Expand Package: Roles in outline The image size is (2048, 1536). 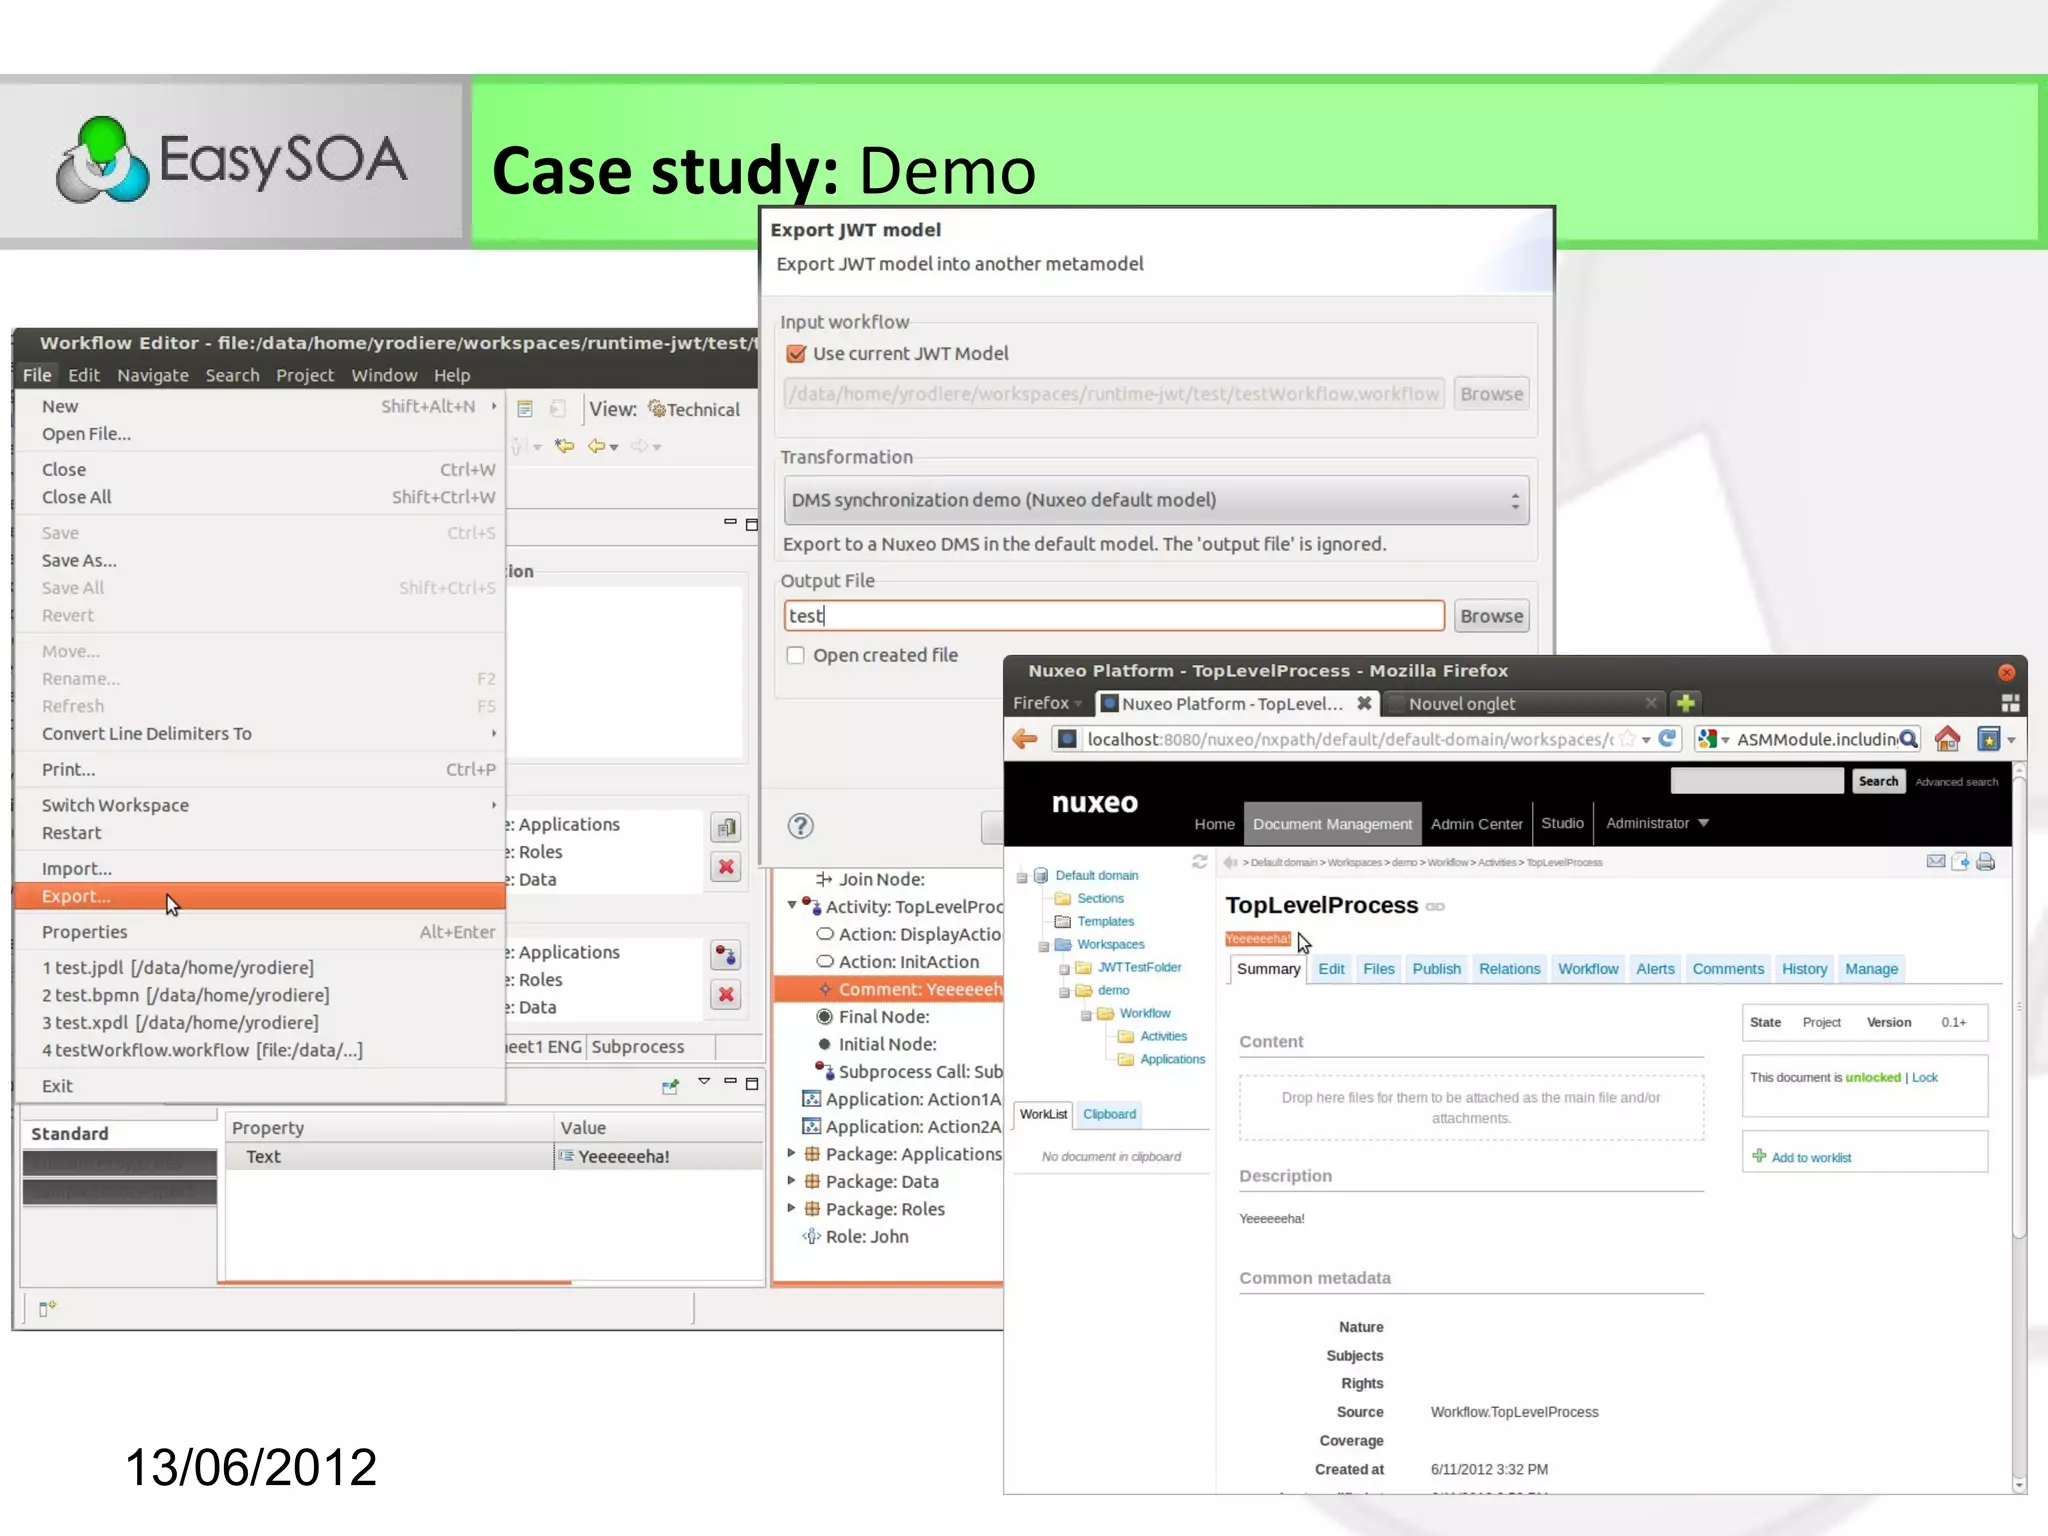coord(791,1208)
